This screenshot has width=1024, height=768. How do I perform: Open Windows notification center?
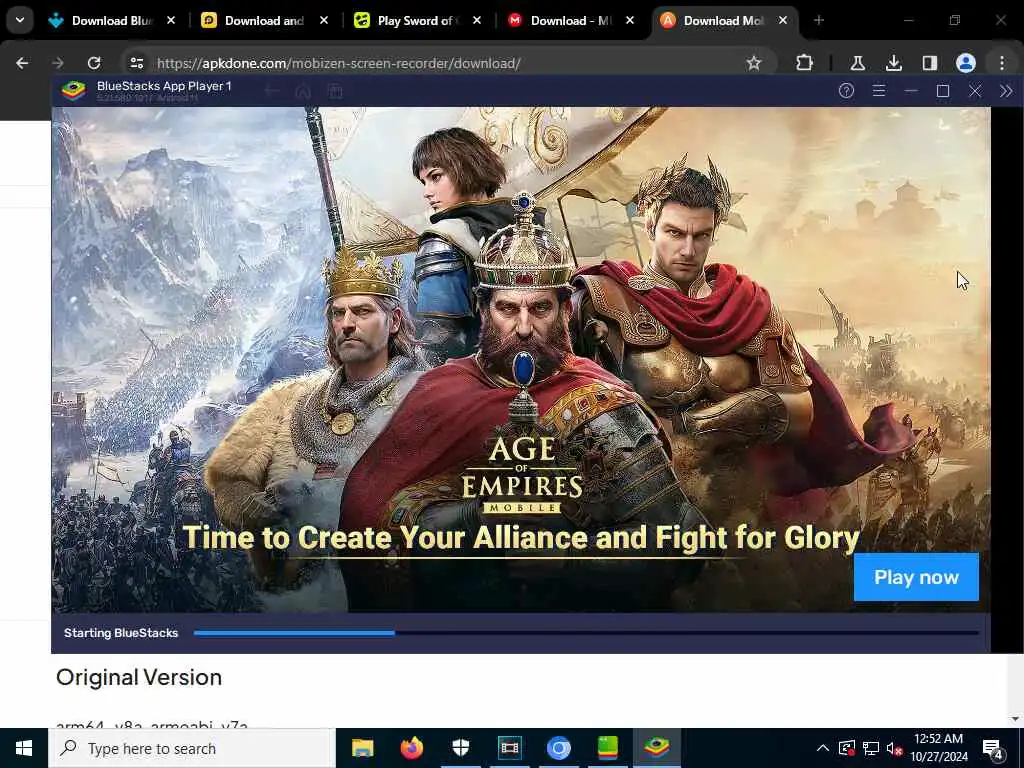click(993, 748)
